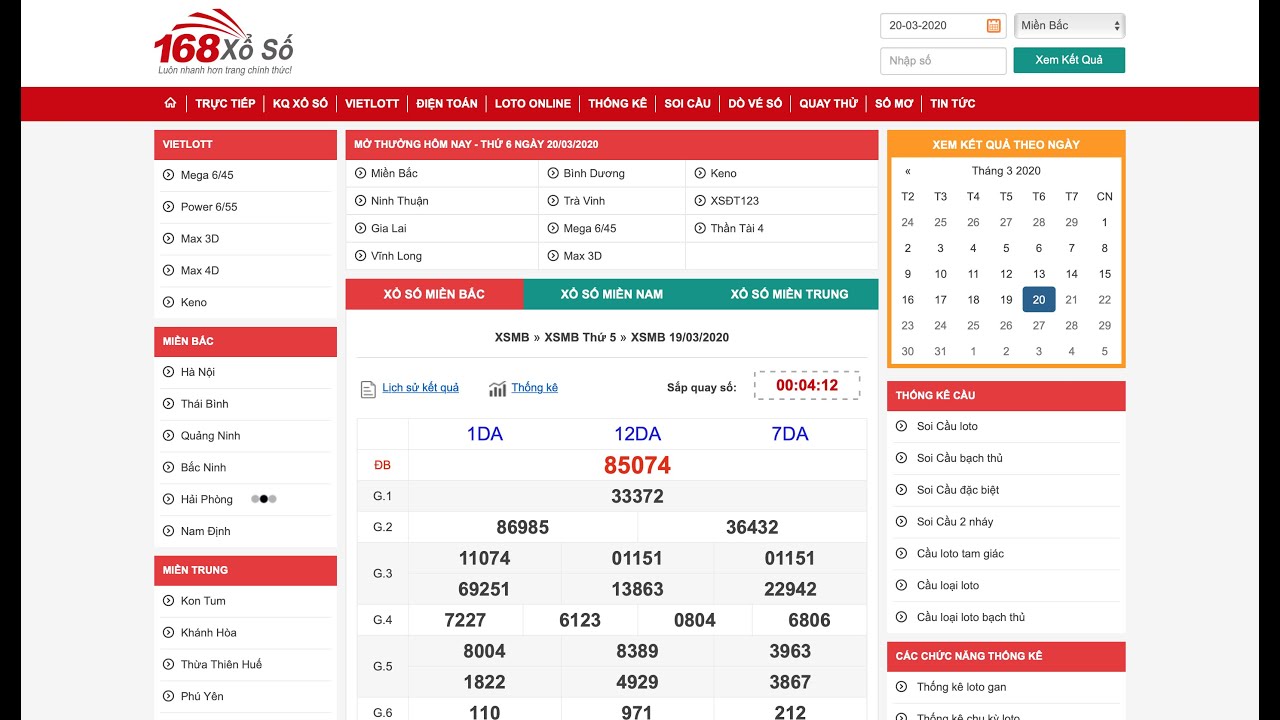Click the arrow icon next to Power 6/55
This screenshot has width=1280, height=720.
click(x=168, y=207)
